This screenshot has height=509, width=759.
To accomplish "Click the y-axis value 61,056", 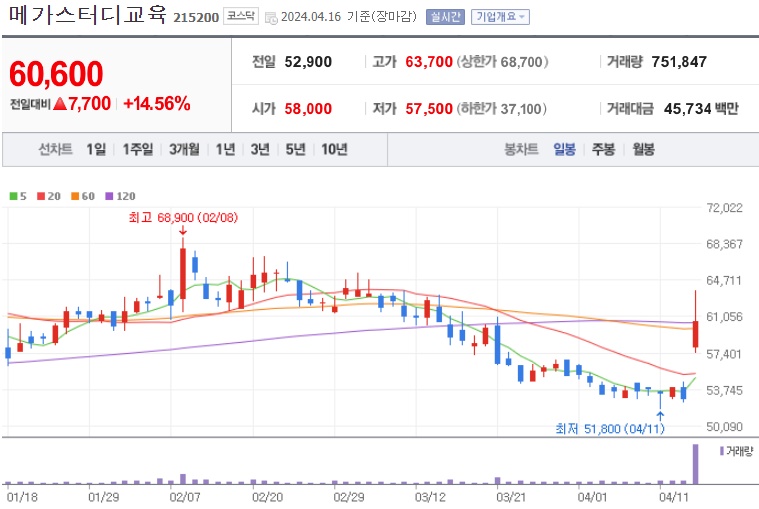I will click(724, 317).
